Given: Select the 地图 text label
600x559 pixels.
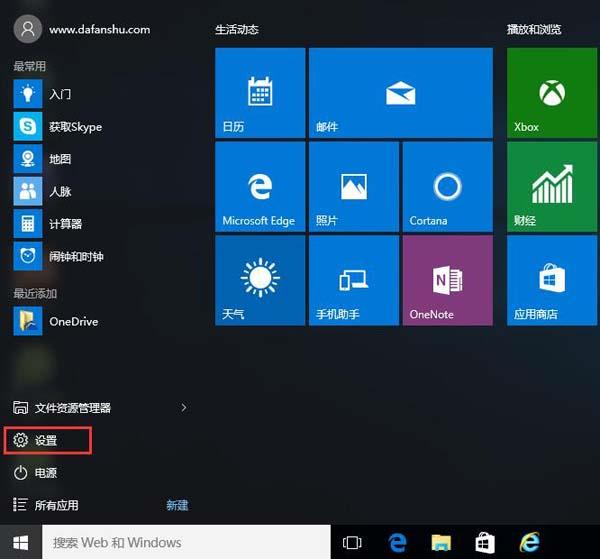Looking at the screenshot, I should pyautogui.click(x=60, y=159).
